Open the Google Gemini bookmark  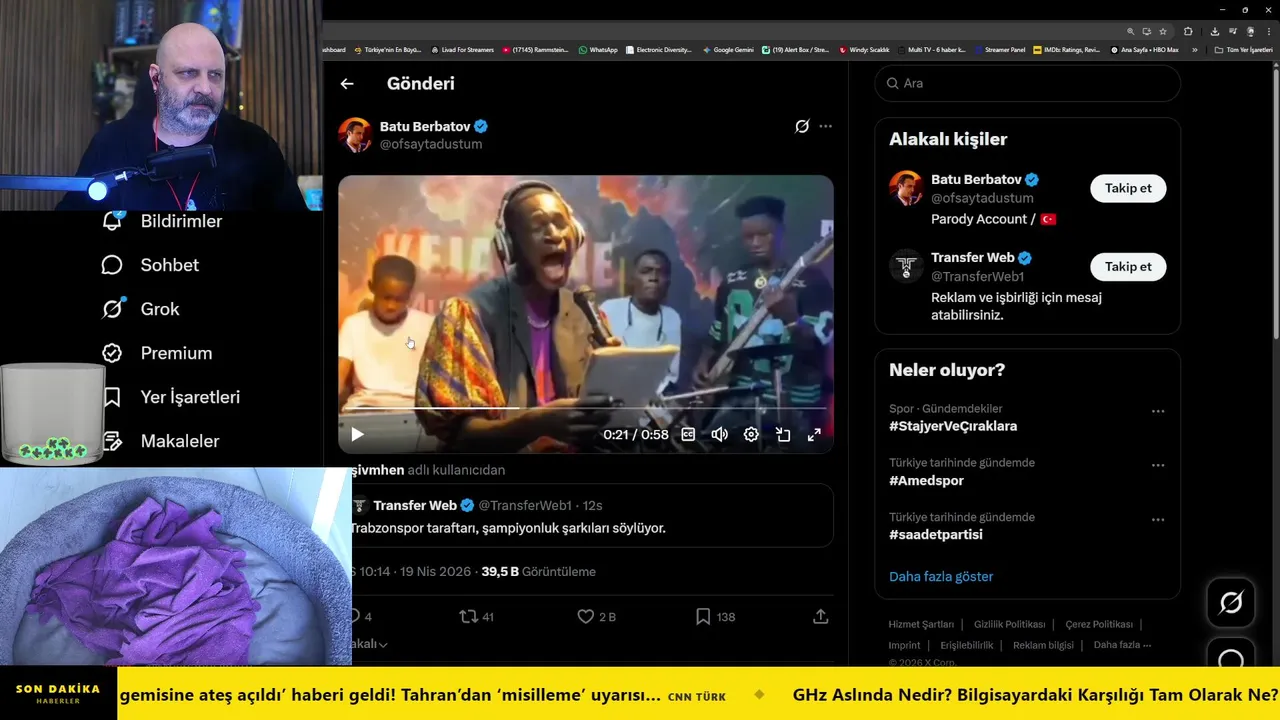(x=728, y=50)
